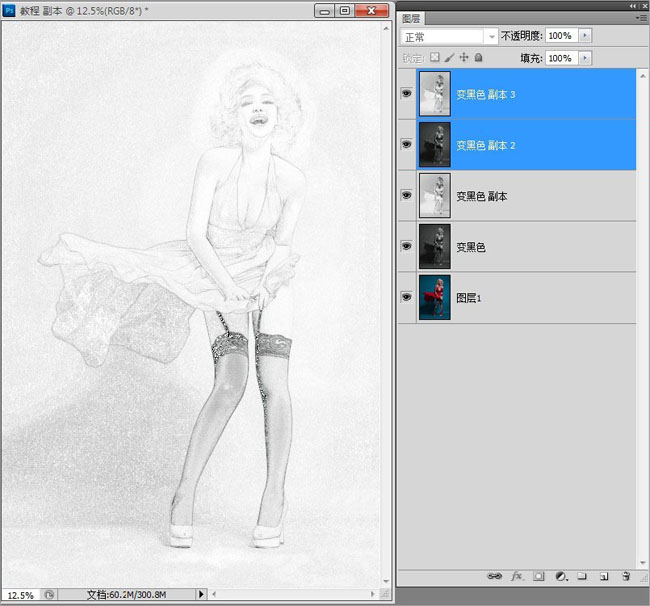
Task: Open the layer style fx menu
Action: coord(517,576)
